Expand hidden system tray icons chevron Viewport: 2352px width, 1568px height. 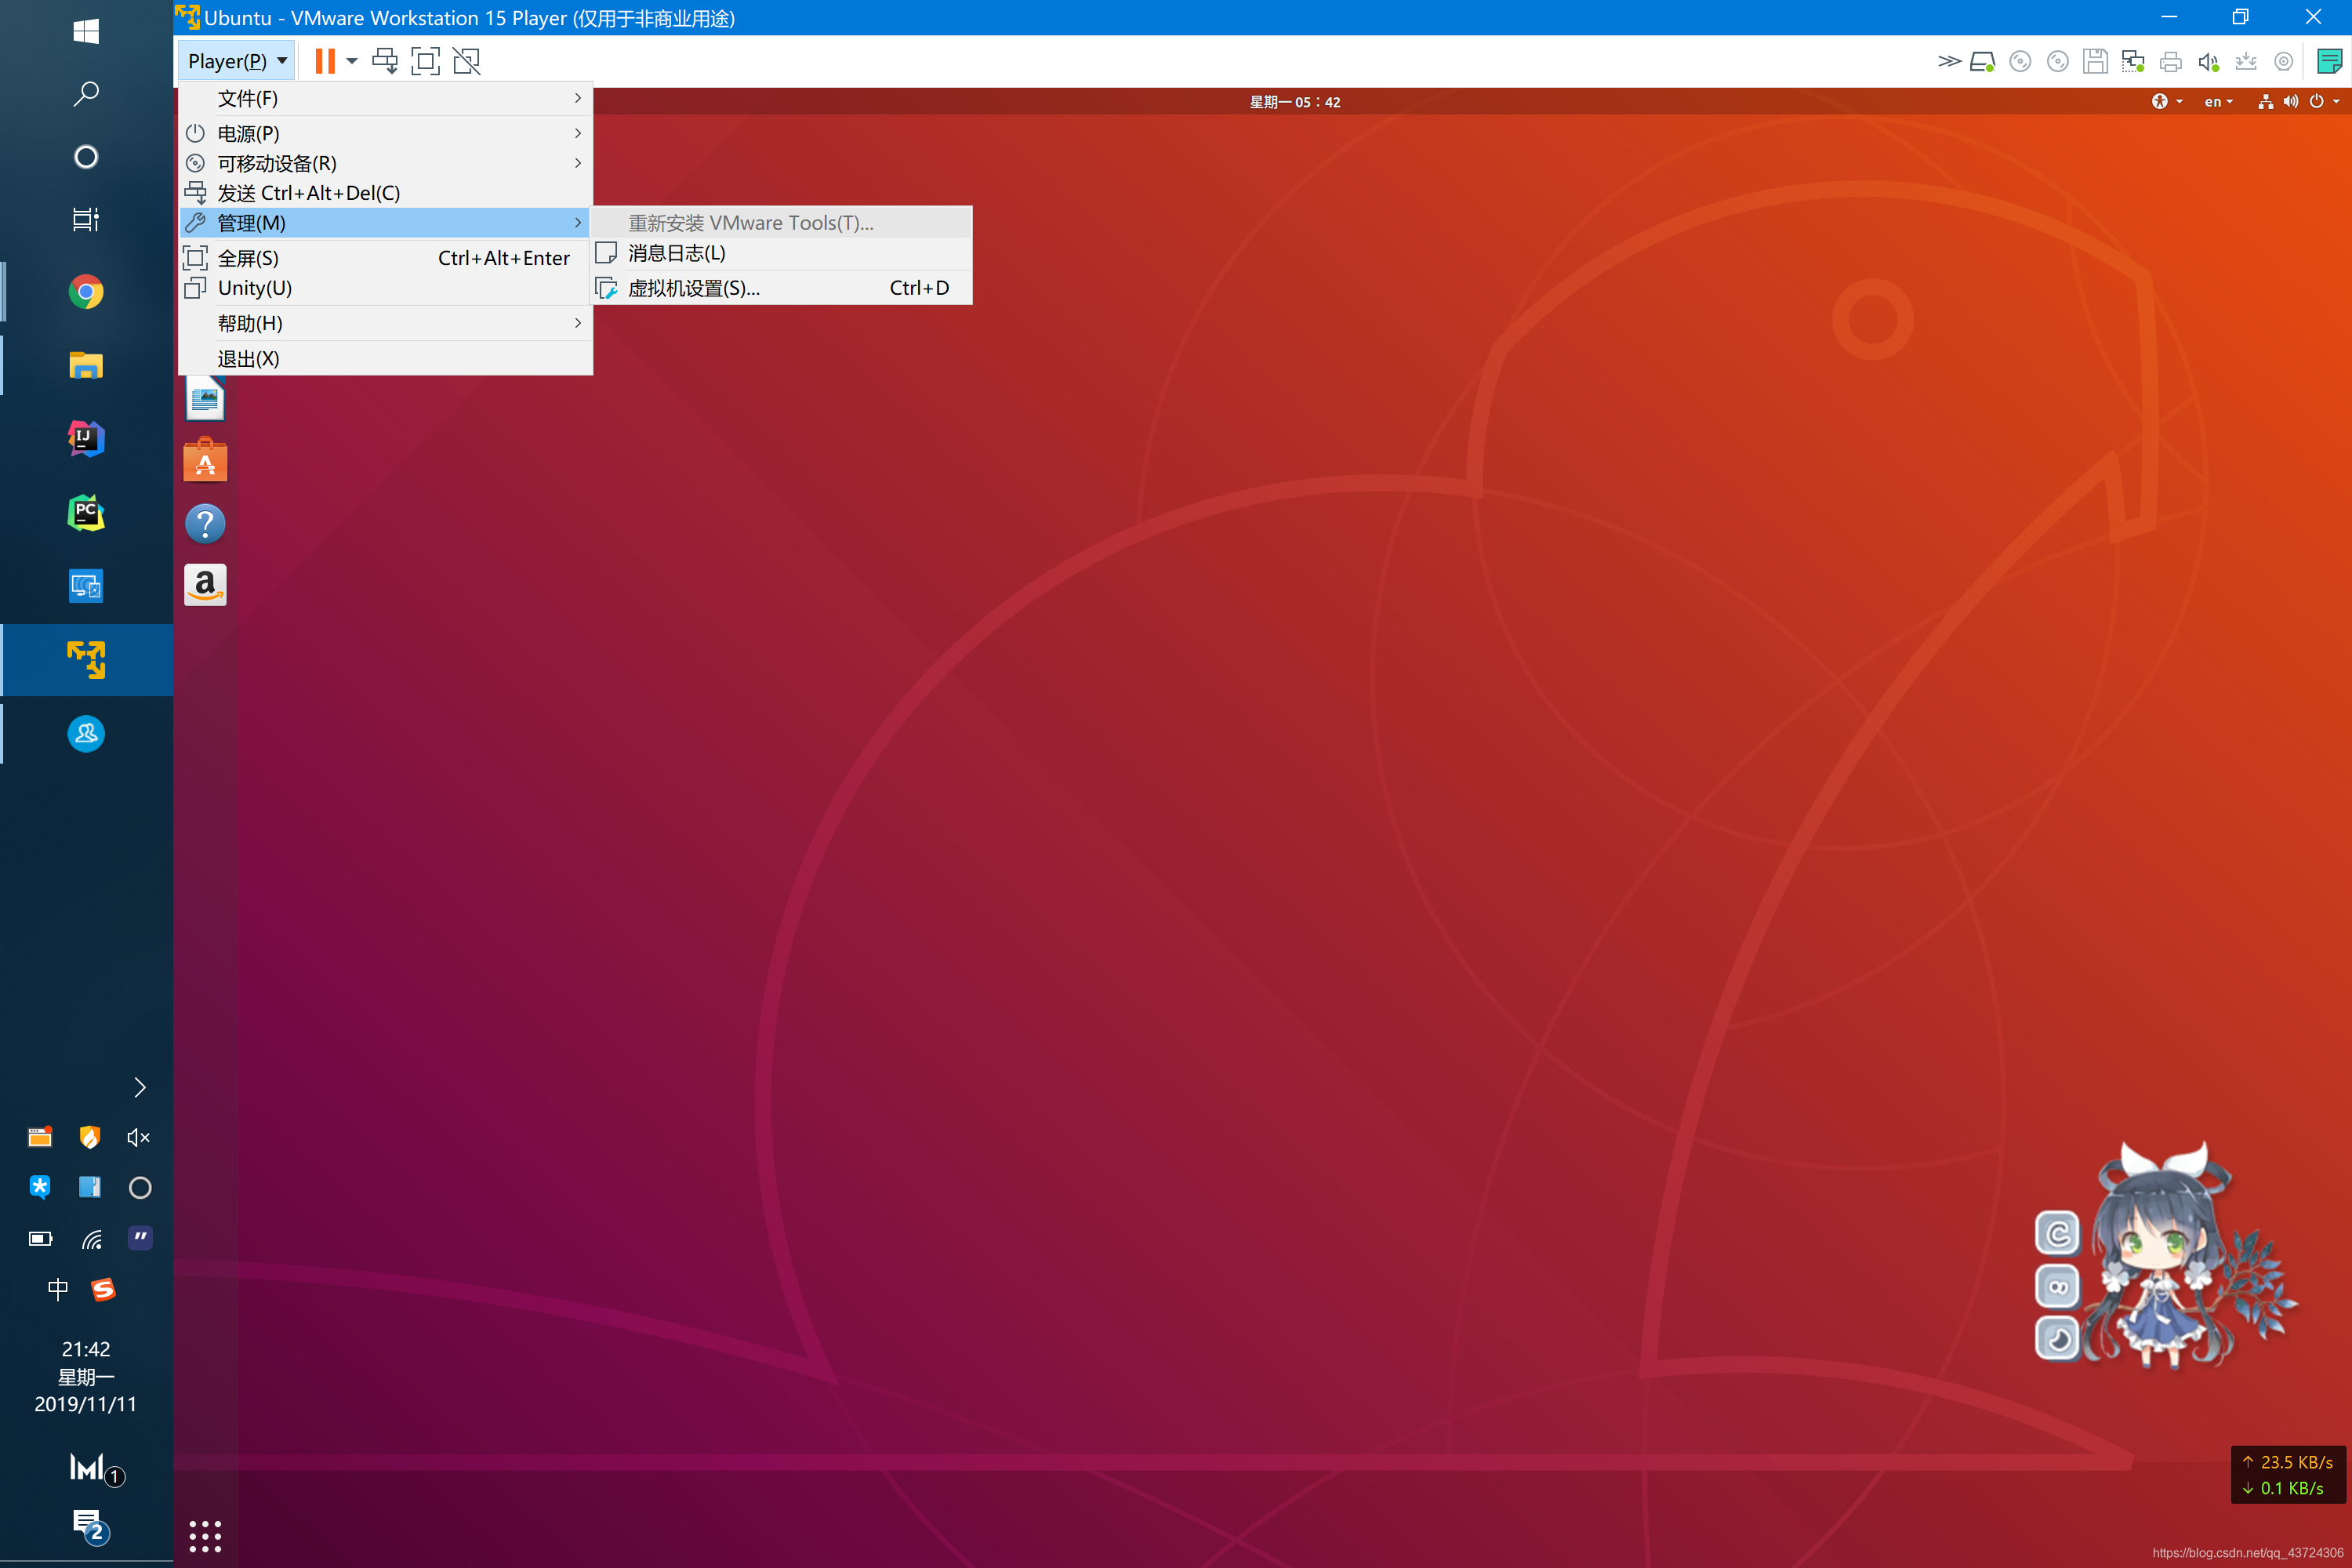pos(140,1087)
